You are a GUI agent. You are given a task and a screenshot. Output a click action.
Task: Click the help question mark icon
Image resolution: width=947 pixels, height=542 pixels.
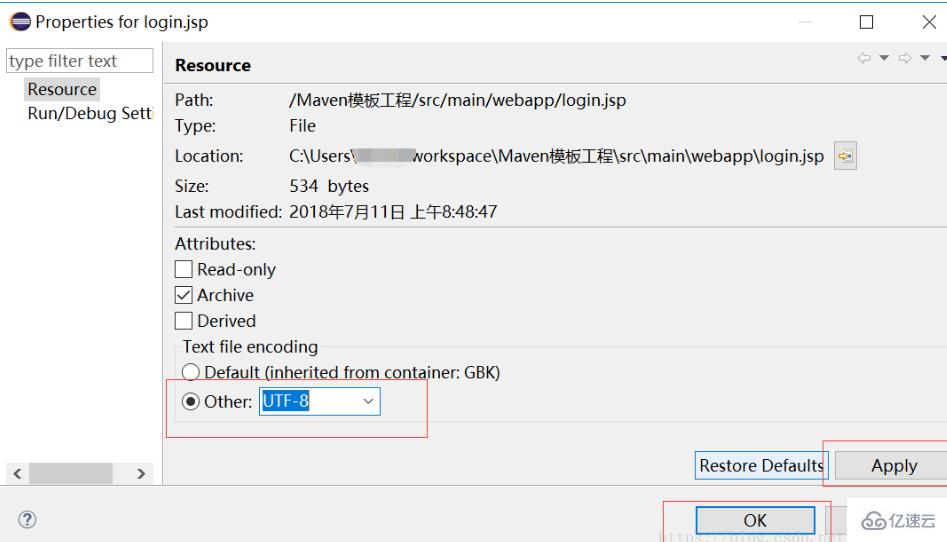[x=27, y=519]
